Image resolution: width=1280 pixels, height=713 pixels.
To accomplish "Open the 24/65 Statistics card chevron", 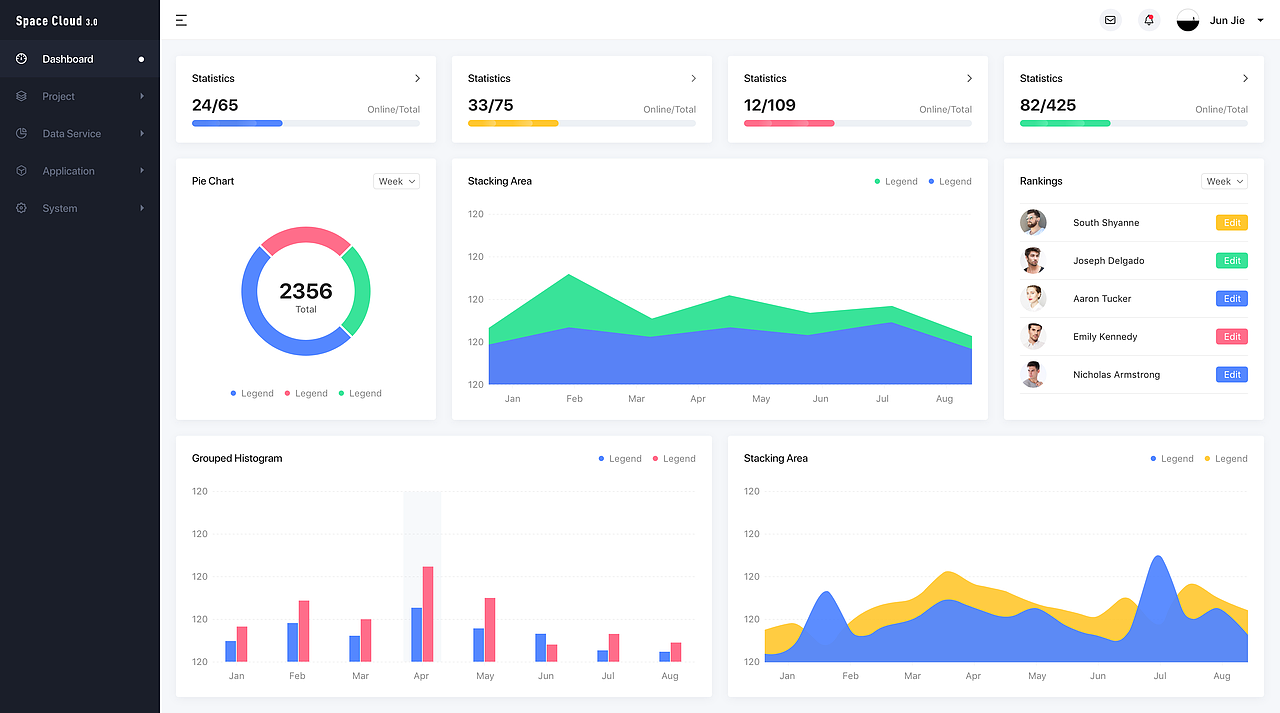I will (417, 78).
